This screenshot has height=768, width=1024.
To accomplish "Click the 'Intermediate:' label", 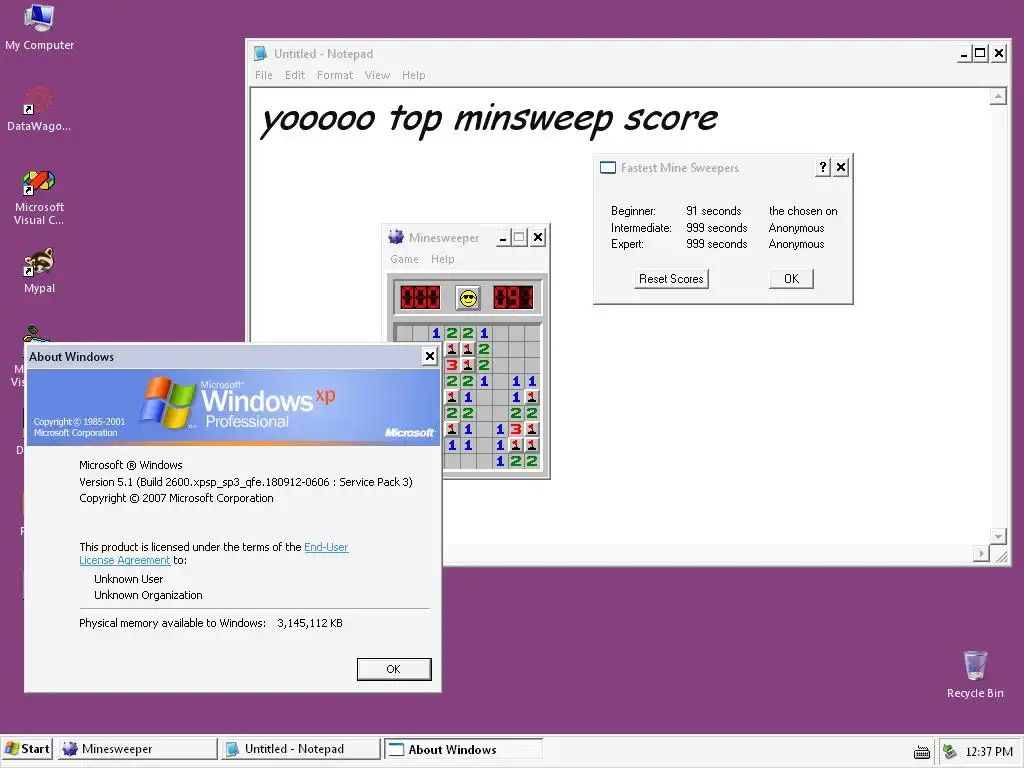I will click(641, 228).
